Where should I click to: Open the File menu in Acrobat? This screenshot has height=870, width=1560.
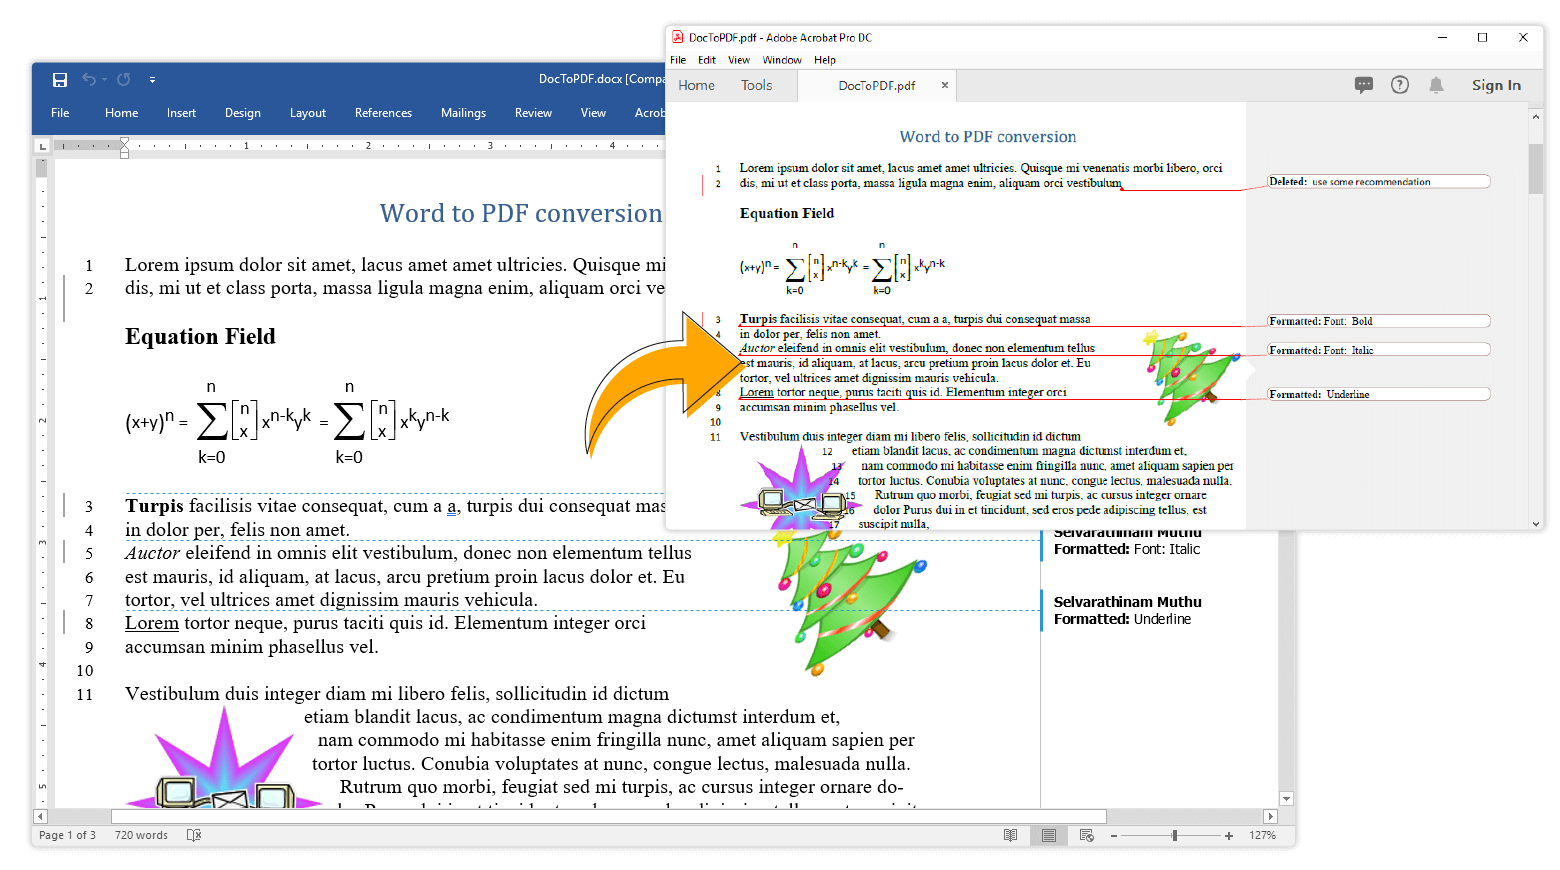tap(678, 60)
